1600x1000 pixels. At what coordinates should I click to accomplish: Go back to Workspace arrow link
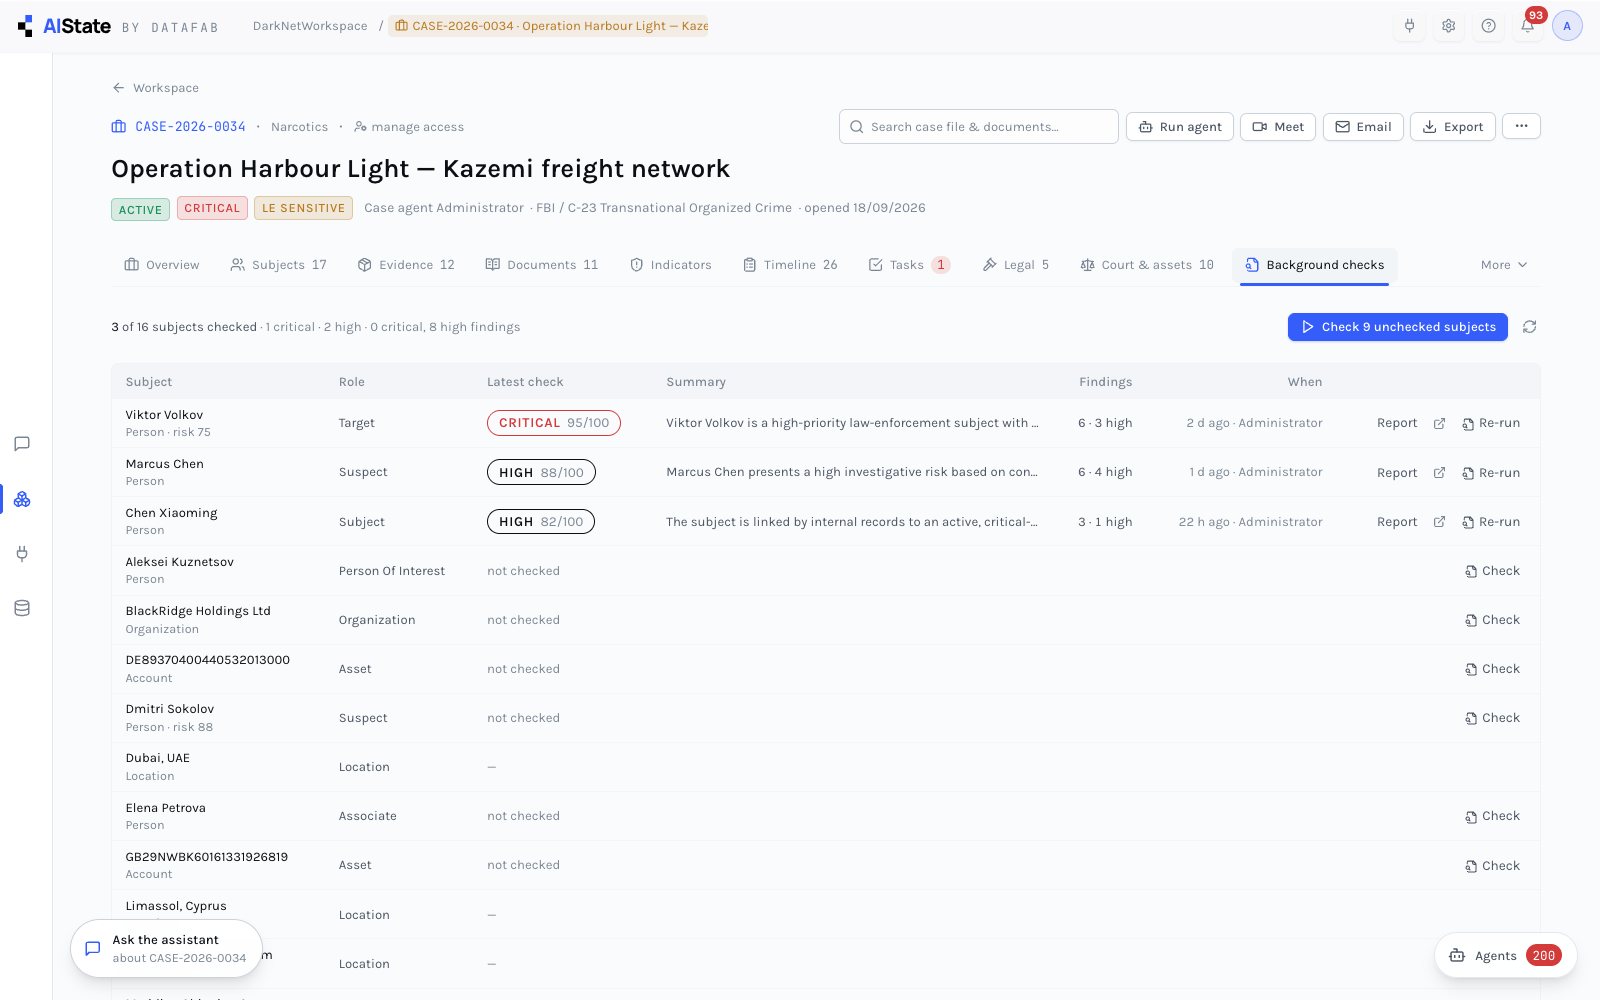click(x=155, y=88)
